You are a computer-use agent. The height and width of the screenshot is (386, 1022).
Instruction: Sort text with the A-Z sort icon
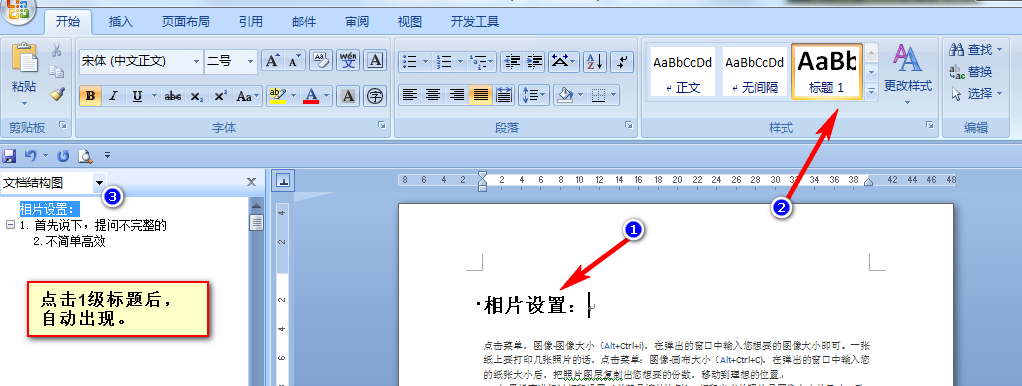594,61
